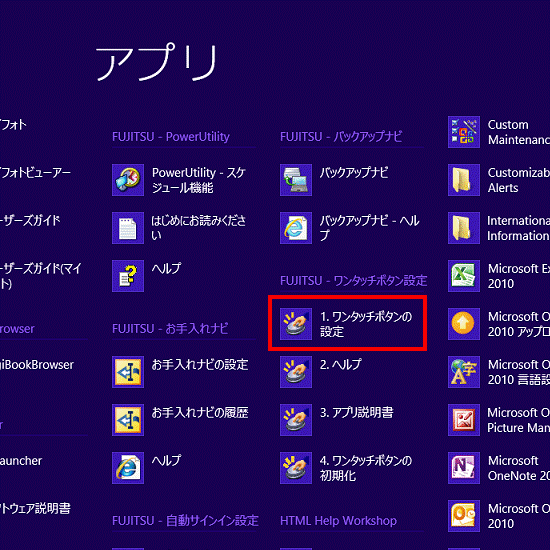
Task: Open バックアップナビ - ヘルプ Internet Explorer icon
Action: [x=296, y=228]
